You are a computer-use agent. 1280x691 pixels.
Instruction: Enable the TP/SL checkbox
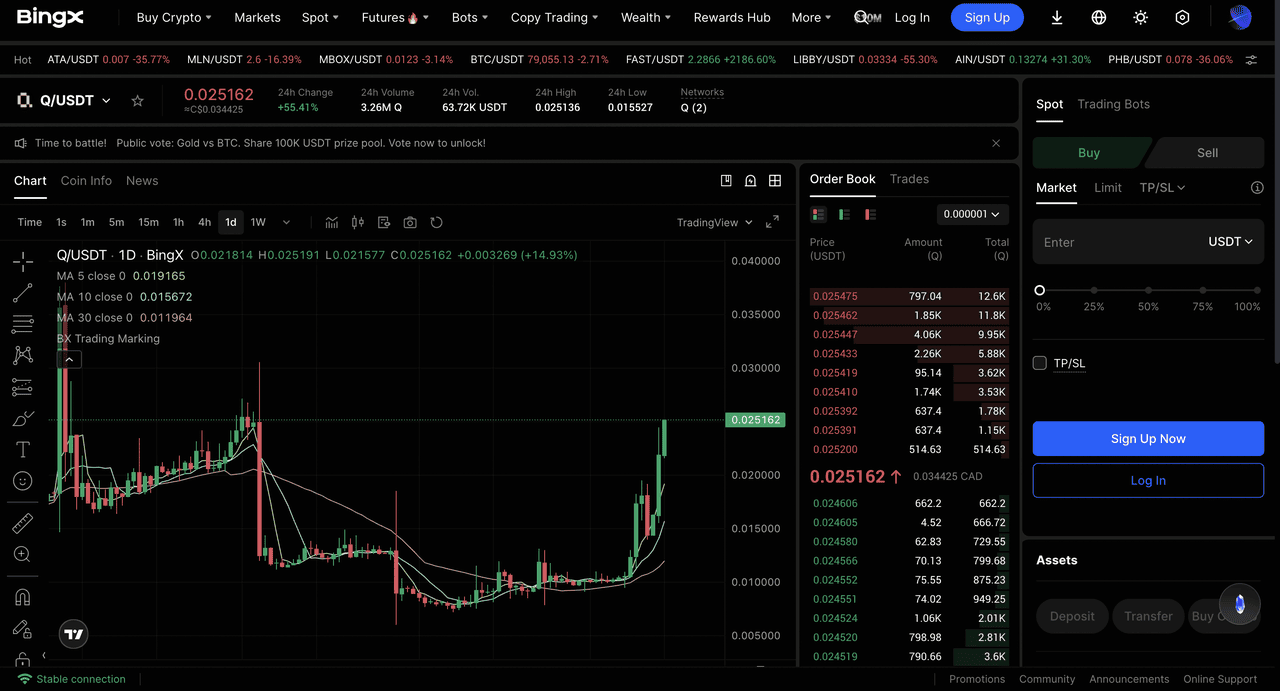point(1040,363)
